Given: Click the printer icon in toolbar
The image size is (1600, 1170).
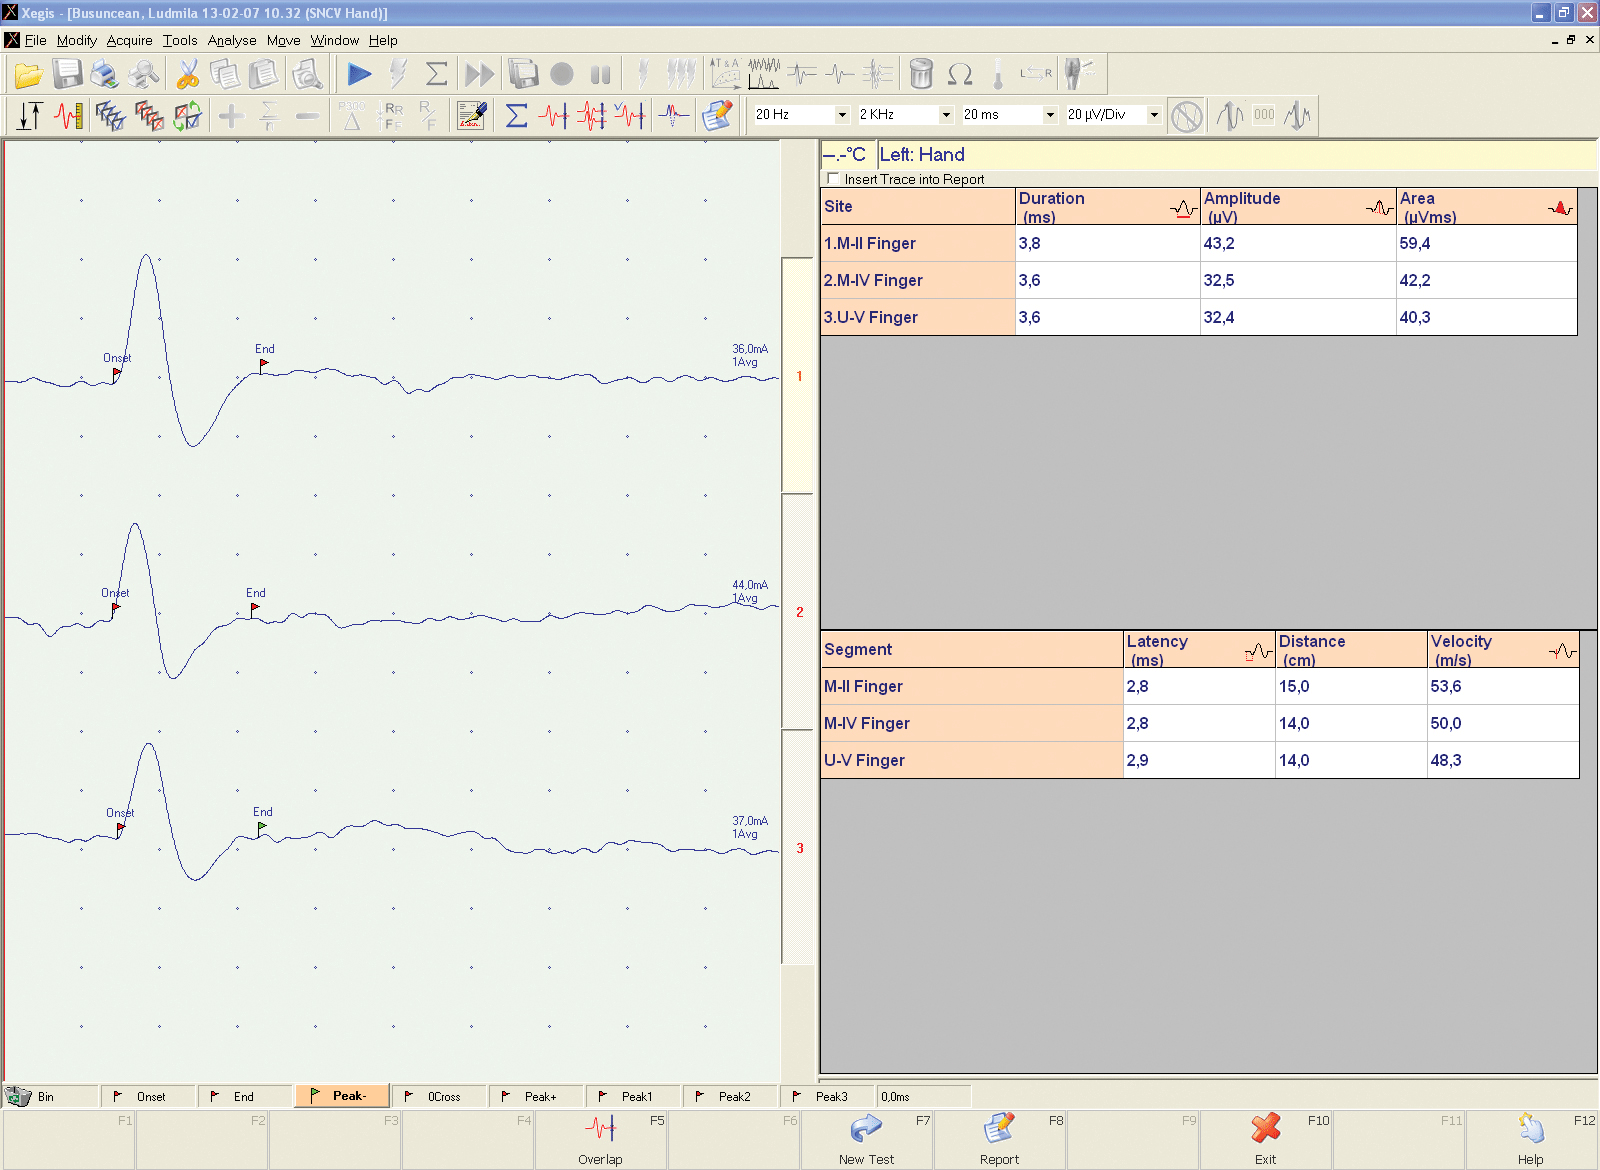Looking at the screenshot, I should (104, 74).
